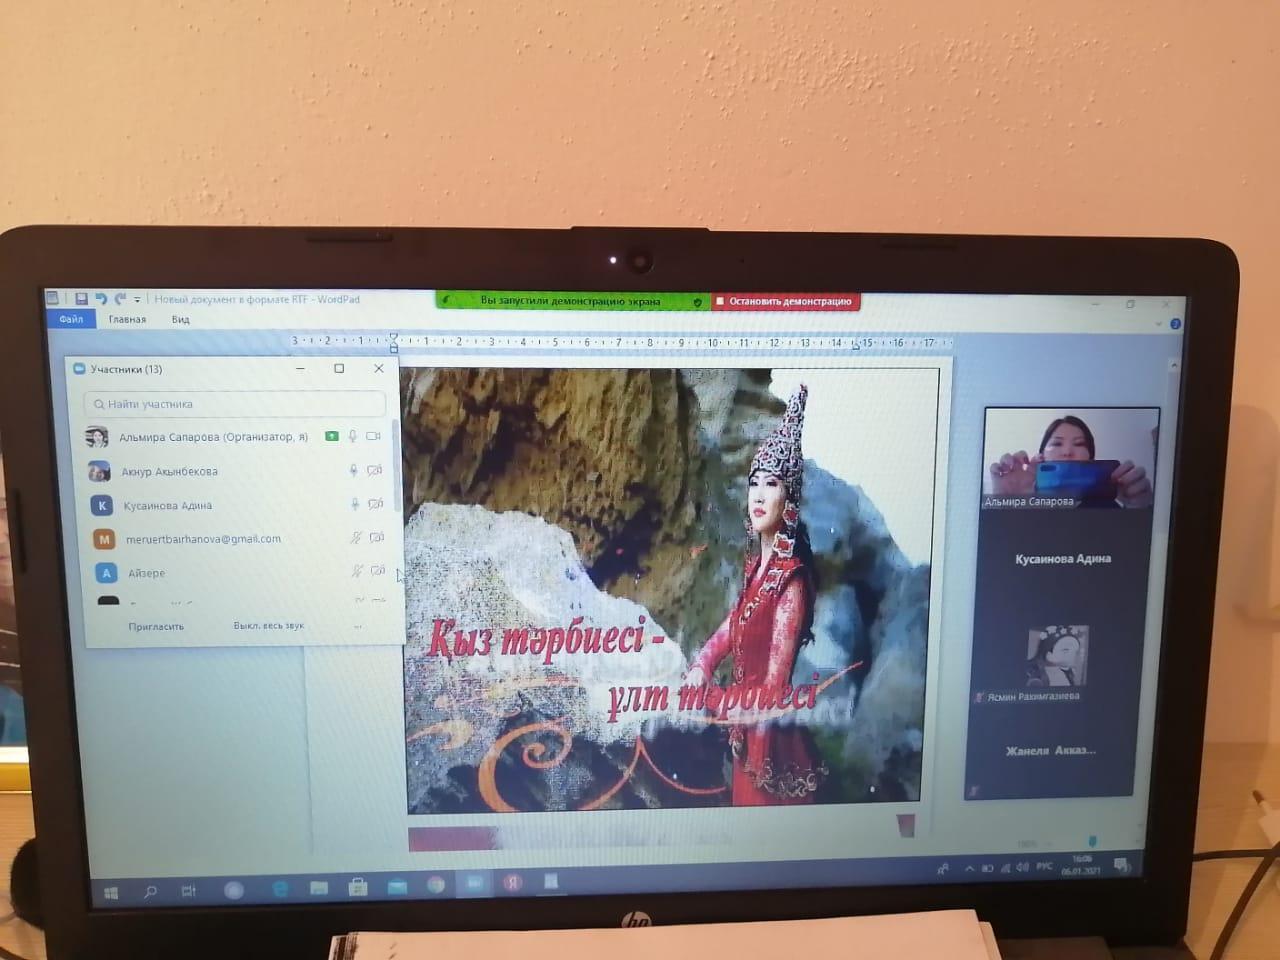The image size is (1280, 960).
Task: Mute Кусаинова Адина microphone
Action: [x=354, y=505]
